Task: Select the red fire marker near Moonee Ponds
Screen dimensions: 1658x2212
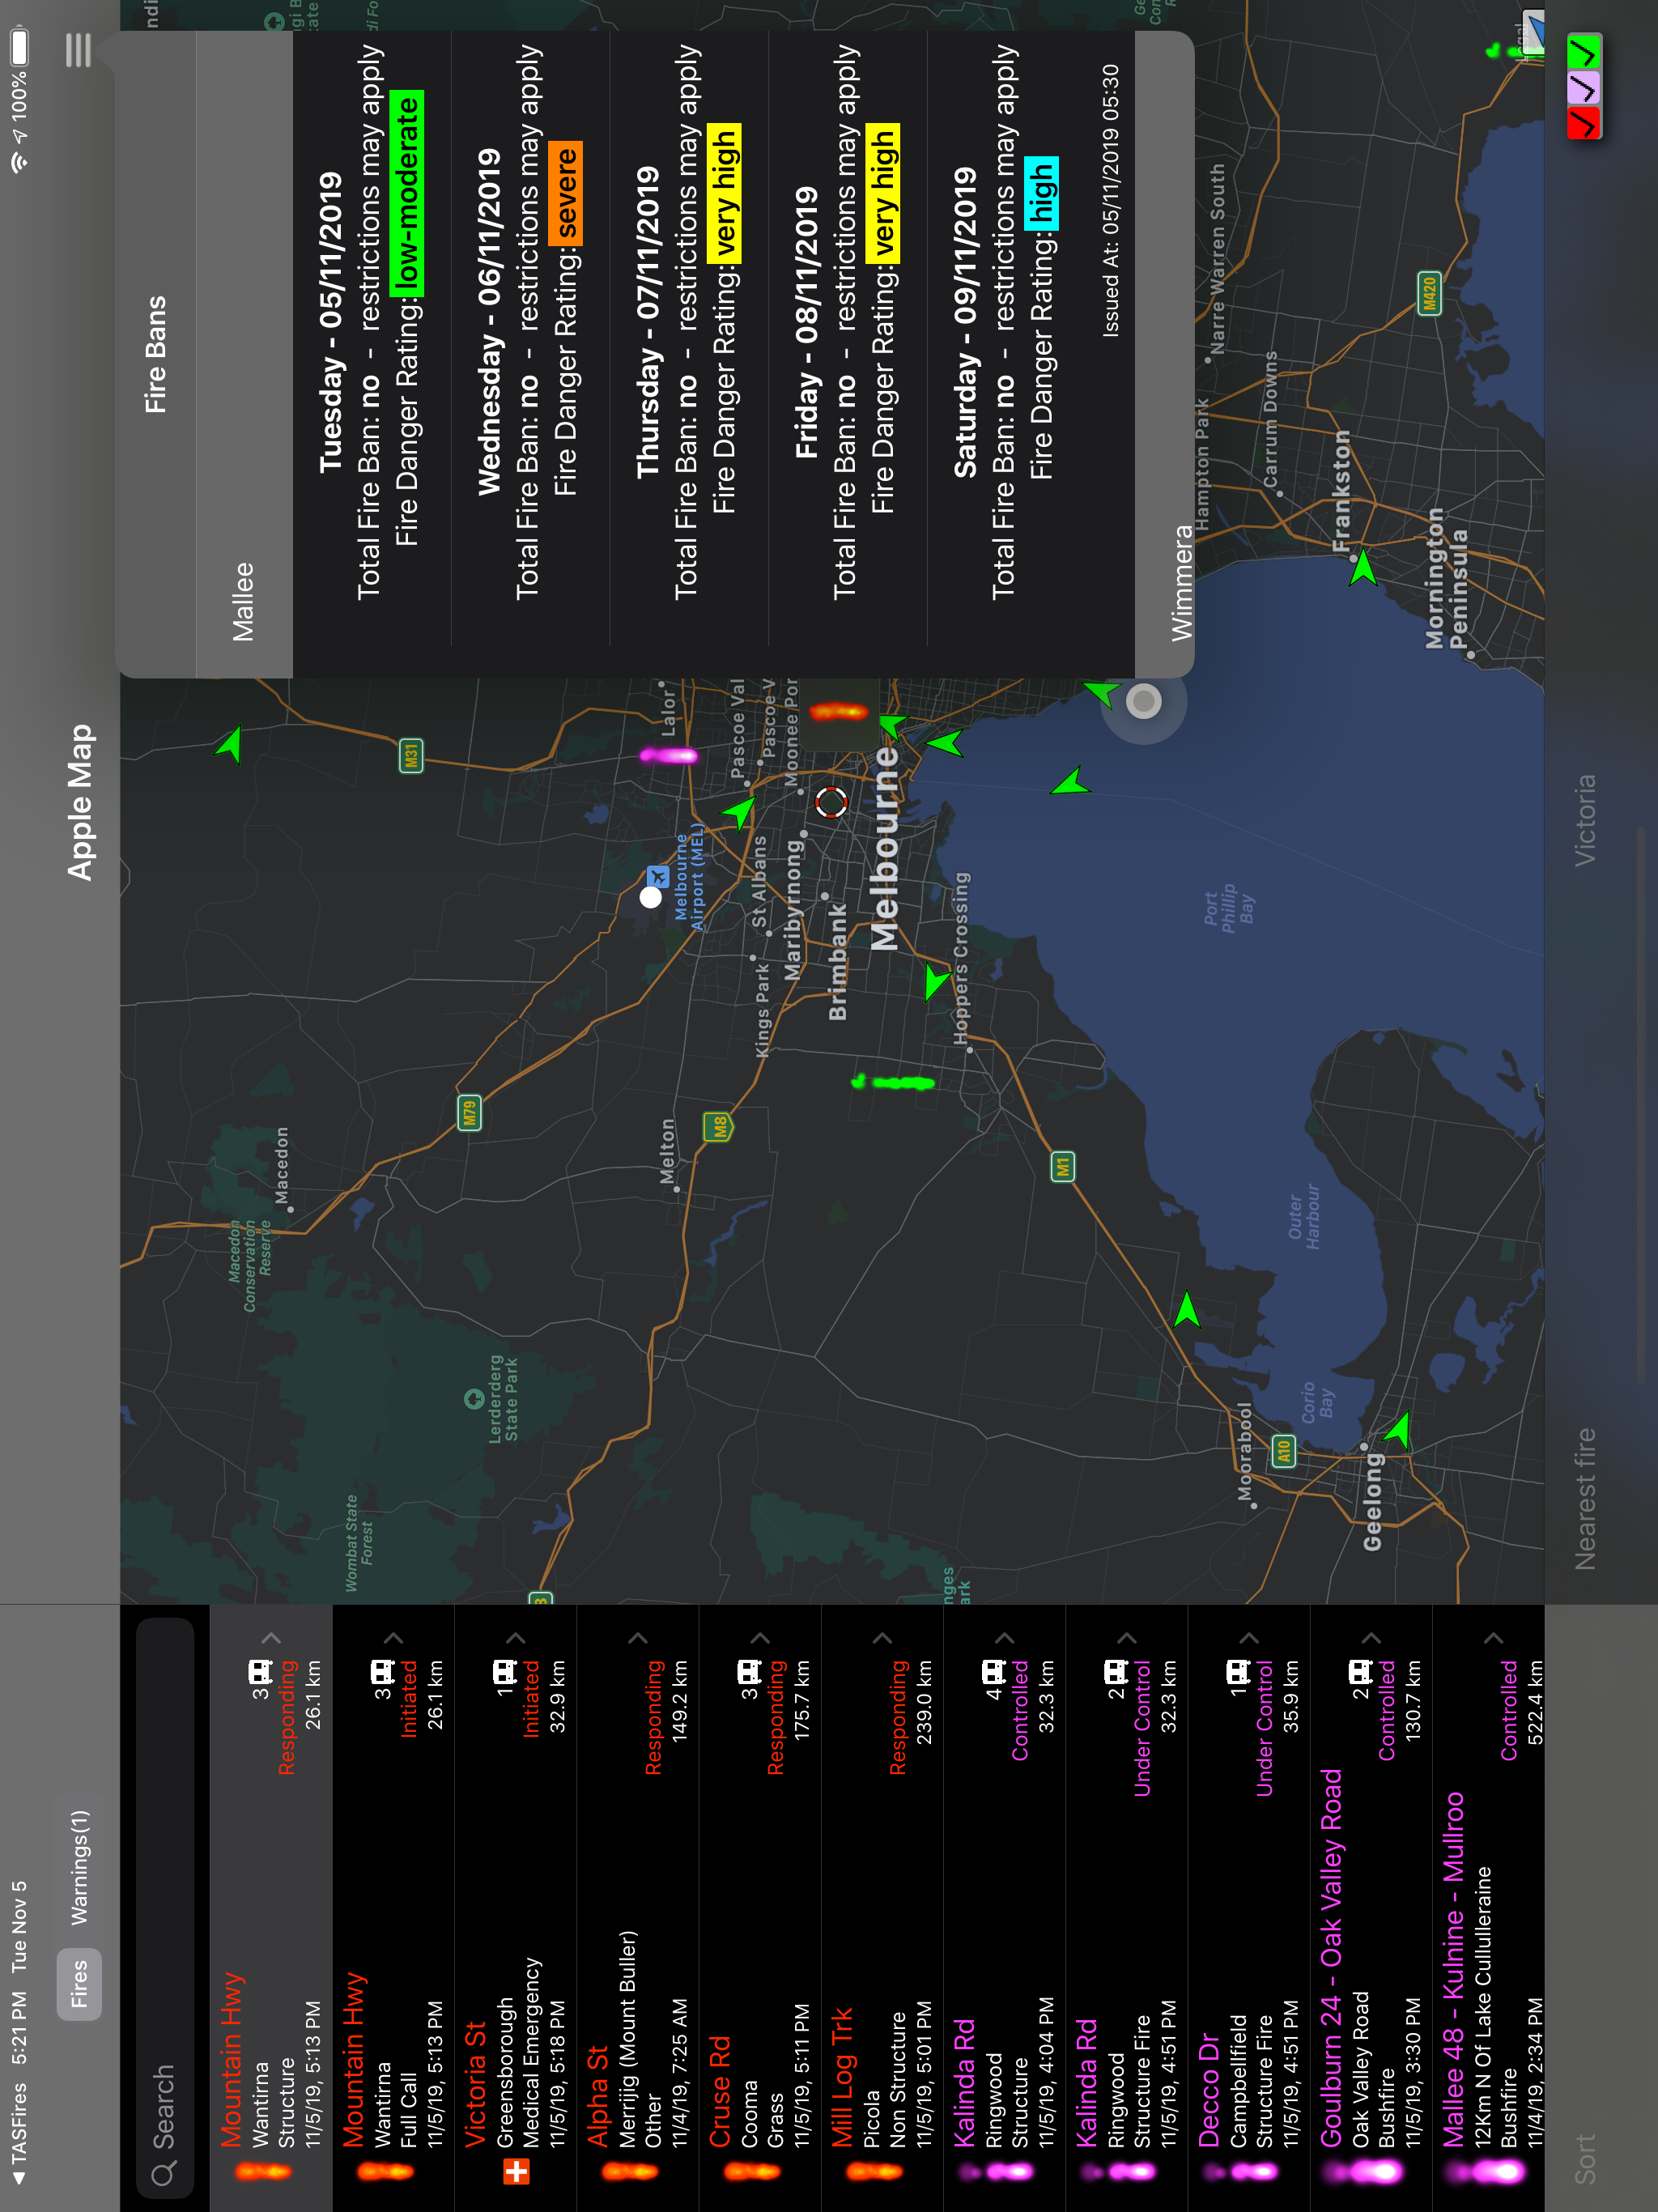Action: pyautogui.click(x=839, y=712)
